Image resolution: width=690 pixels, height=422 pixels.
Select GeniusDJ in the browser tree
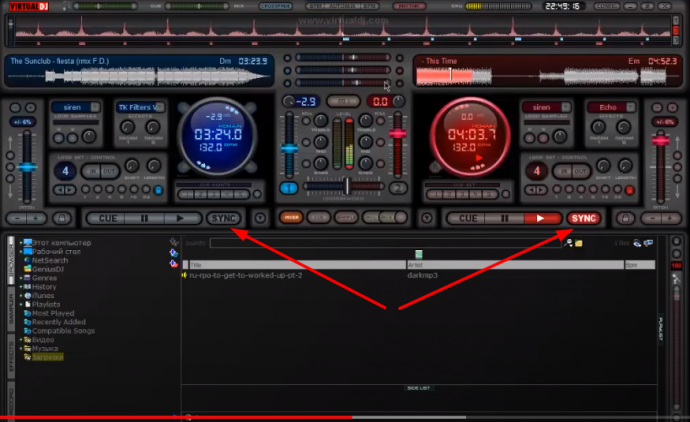tap(48, 269)
